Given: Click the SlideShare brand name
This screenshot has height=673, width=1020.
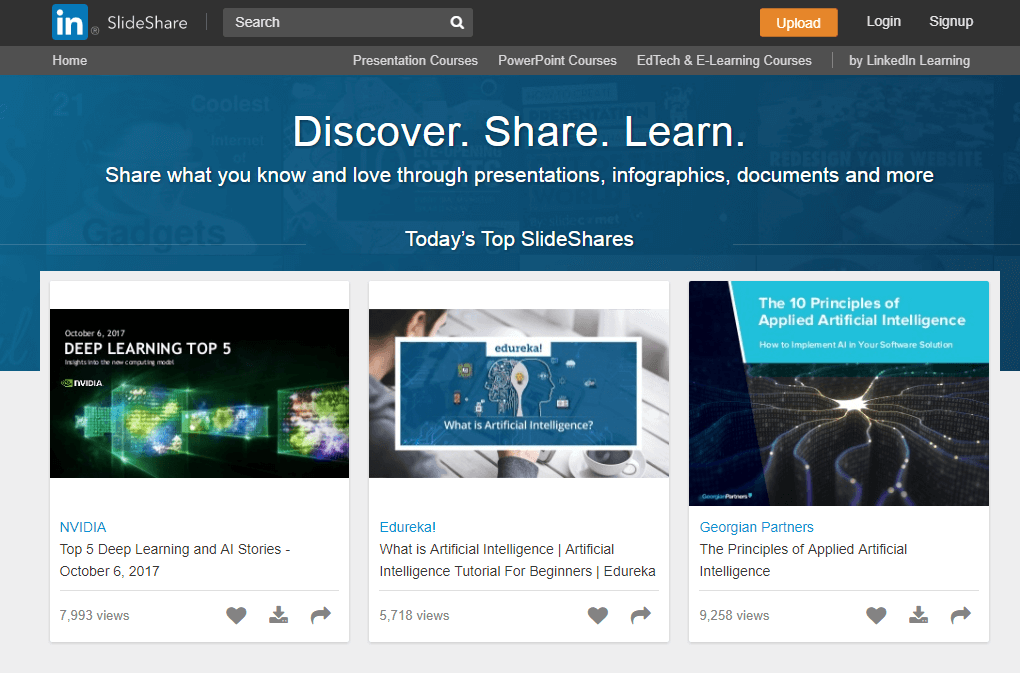Looking at the screenshot, I should [147, 23].
